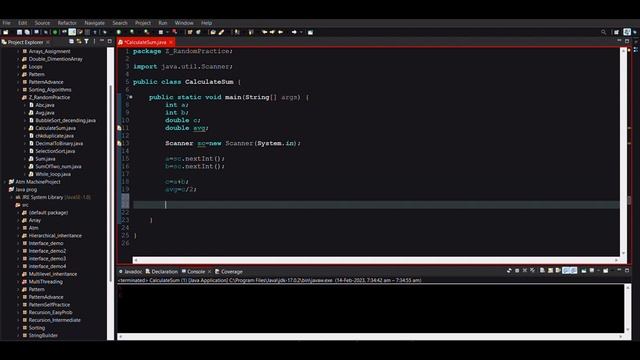Viewport: 640px width, 360px height.
Task: Click the New file toolbar icon
Action: tap(6, 32)
